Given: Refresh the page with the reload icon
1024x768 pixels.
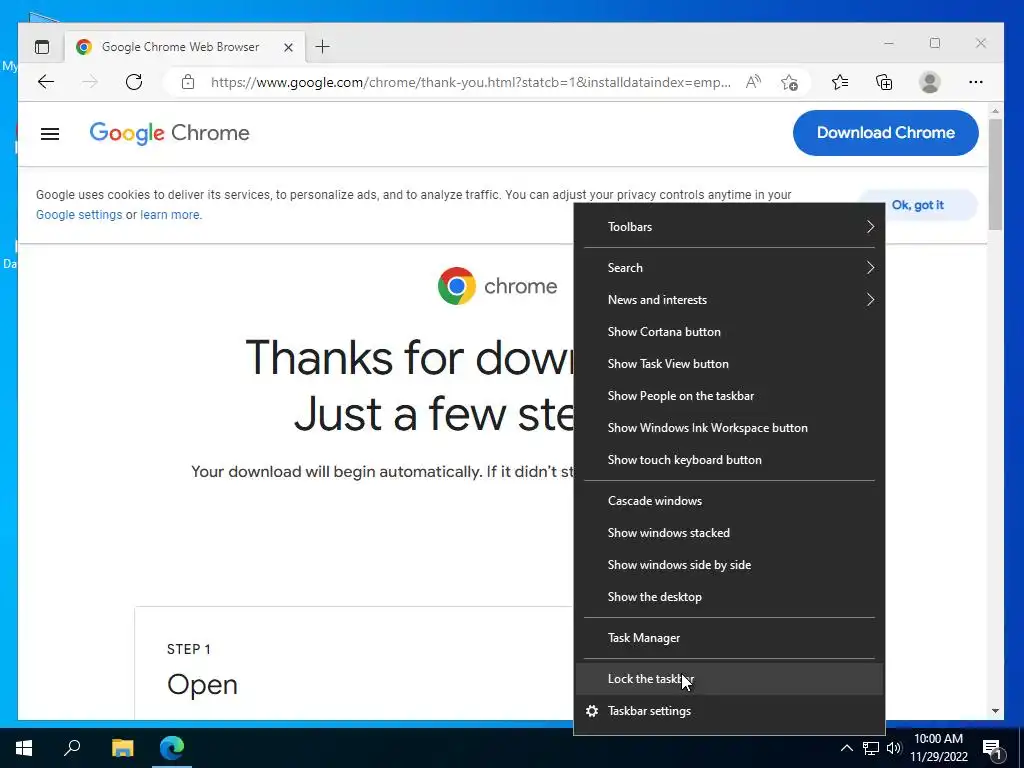Looking at the screenshot, I should [x=134, y=82].
